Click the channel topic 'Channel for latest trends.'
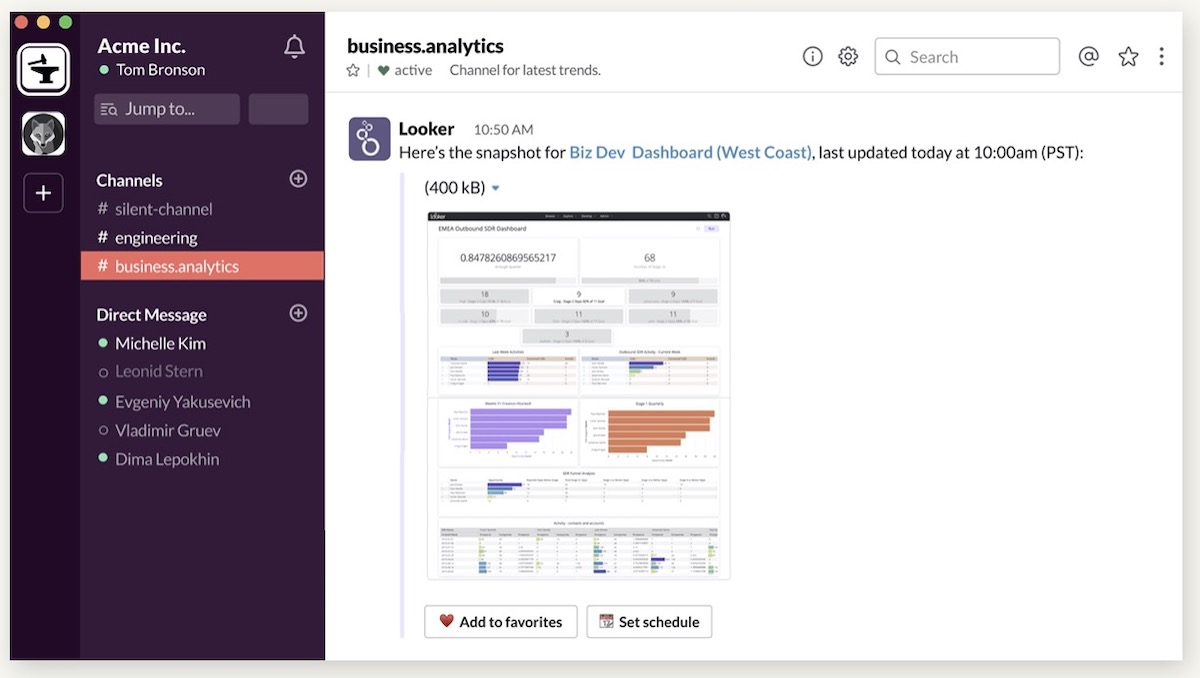This screenshot has width=1200, height=678. point(525,71)
